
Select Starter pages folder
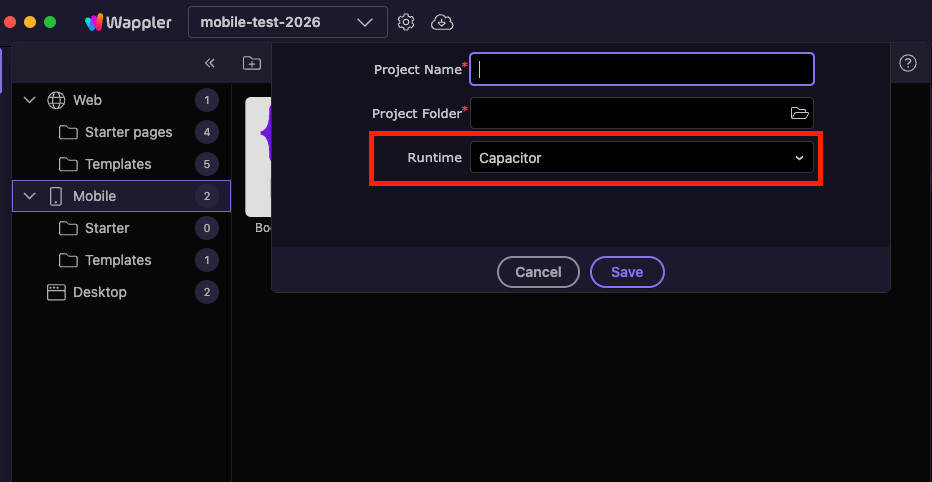click(128, 132)
